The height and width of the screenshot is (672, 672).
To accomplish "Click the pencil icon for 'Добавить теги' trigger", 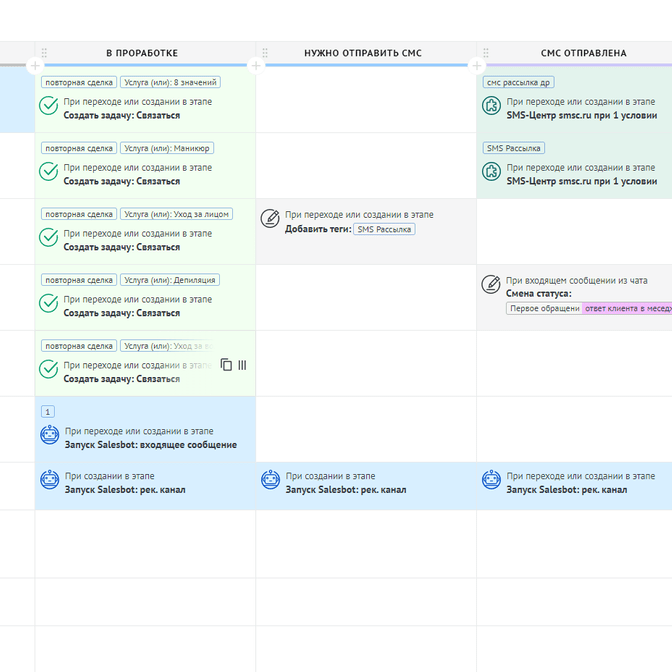I will click(270, 219).
